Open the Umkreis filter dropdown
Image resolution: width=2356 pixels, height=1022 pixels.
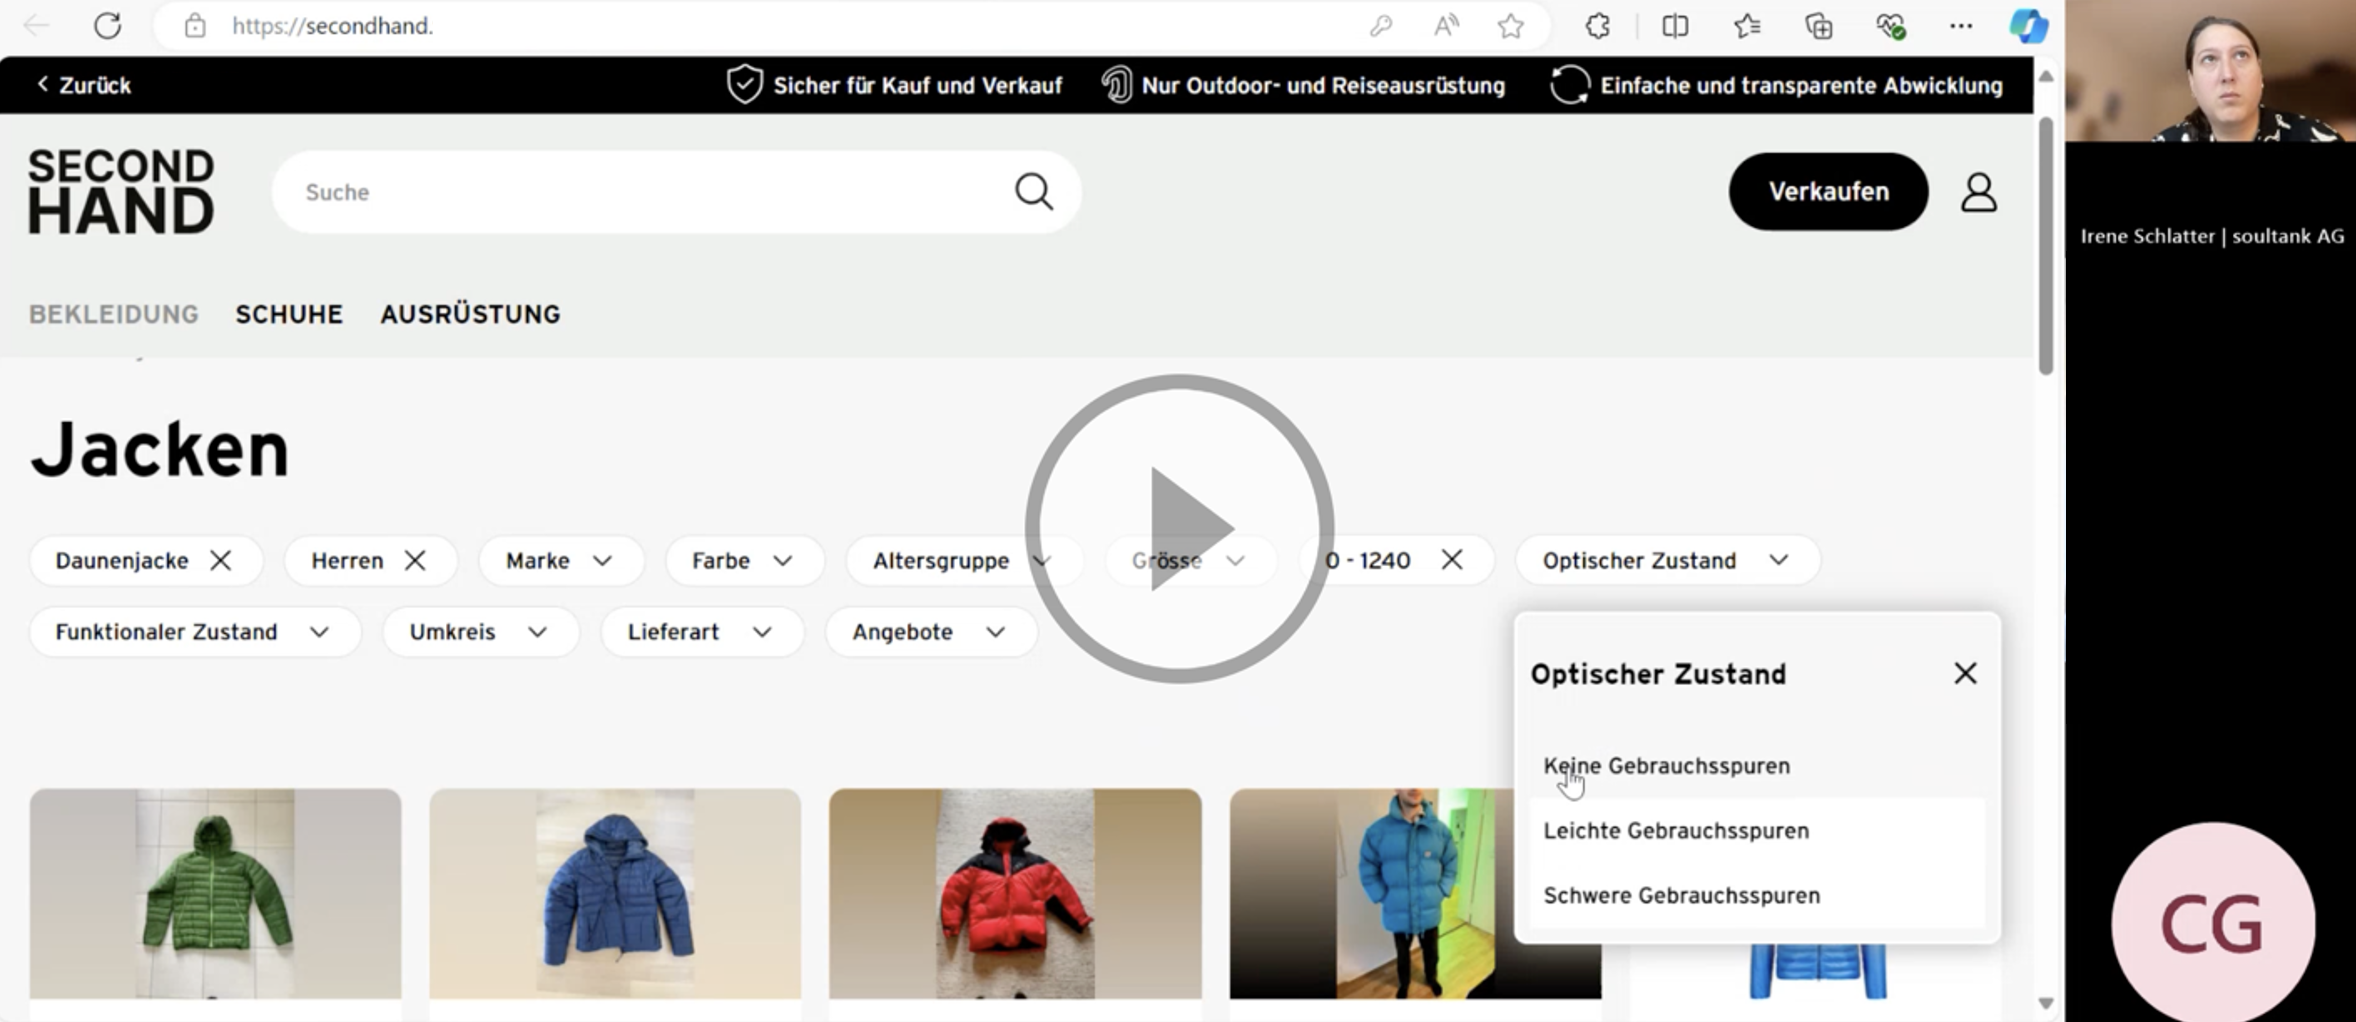480,632
